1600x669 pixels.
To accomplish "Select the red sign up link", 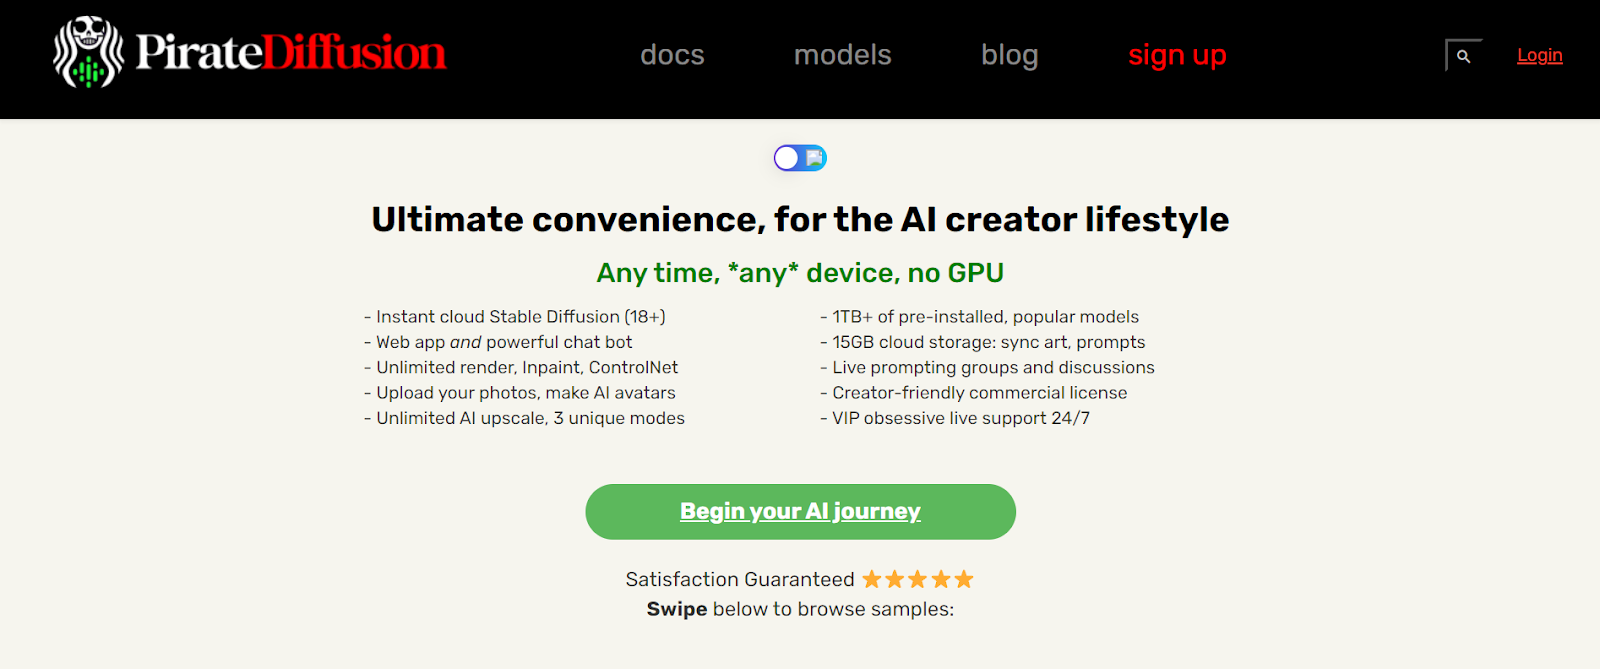I will (1177, 55).
